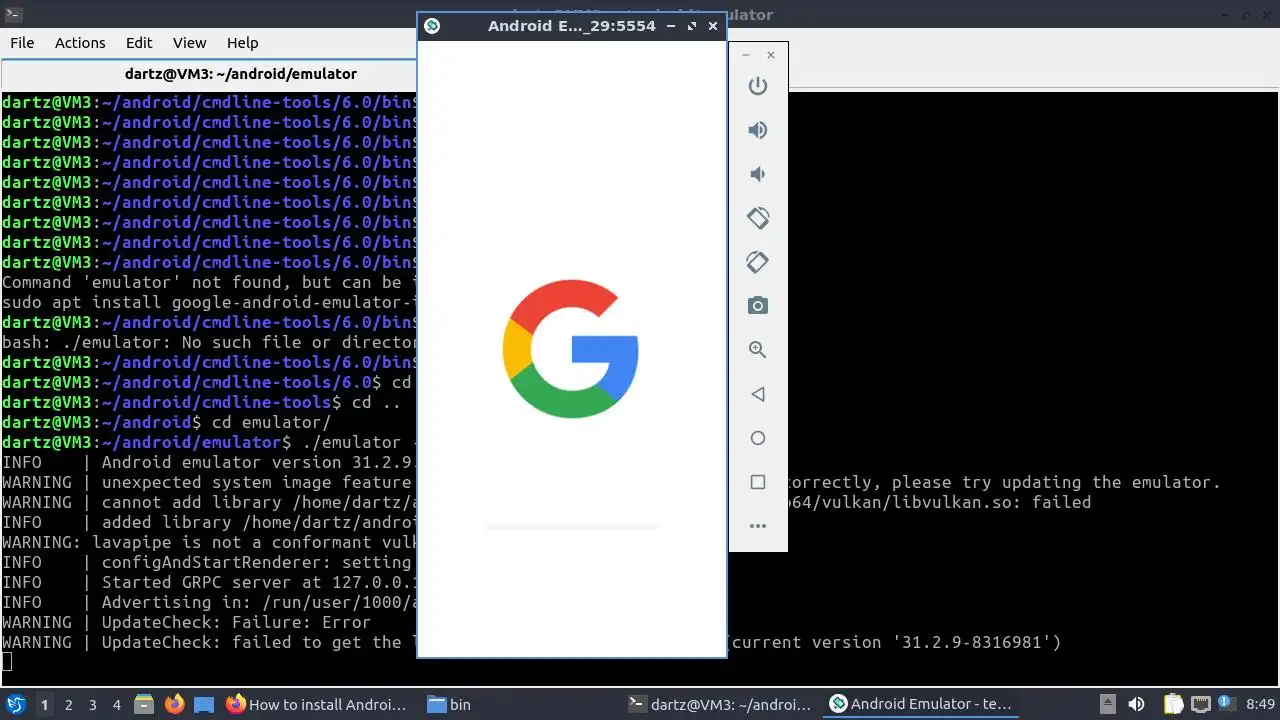Switch to virtual desktop 1
The image size is (1280, 720).
click(x=44, y=705)
